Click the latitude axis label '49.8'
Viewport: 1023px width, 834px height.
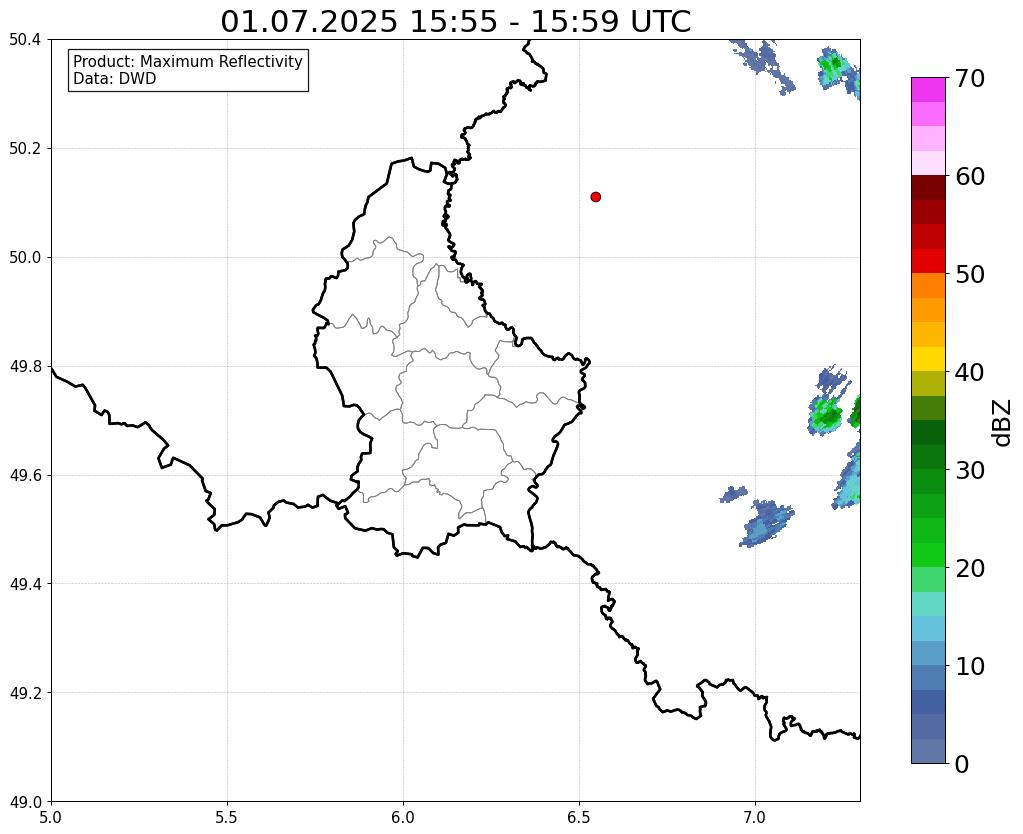pyautogui.click(x=25, y=367)
